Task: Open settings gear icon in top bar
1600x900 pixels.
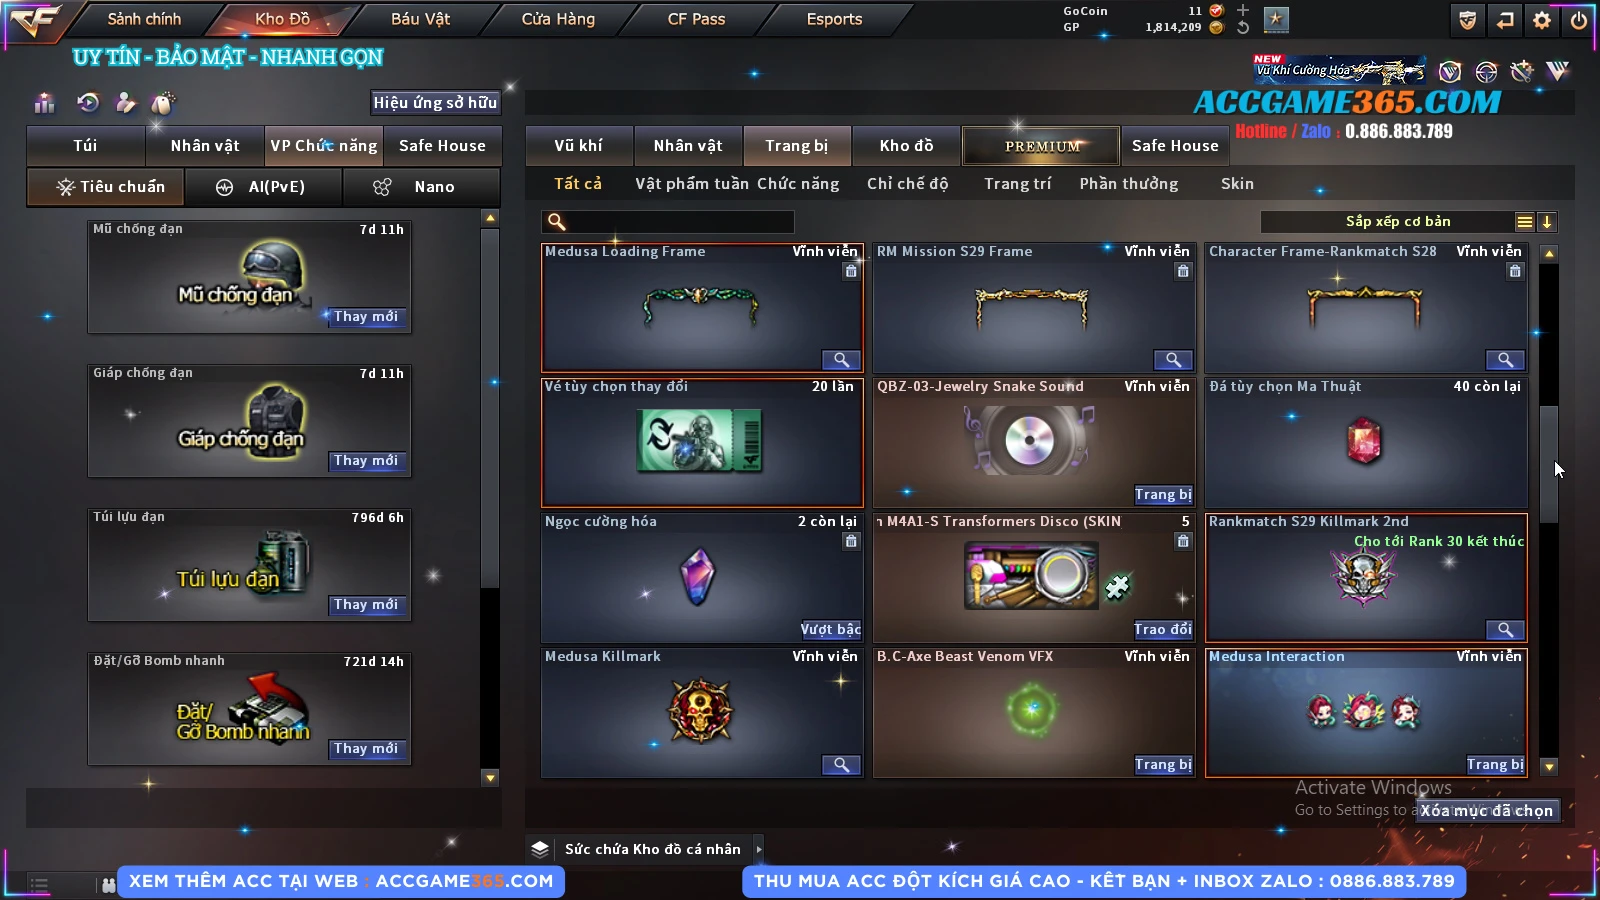Action: 1542,19
